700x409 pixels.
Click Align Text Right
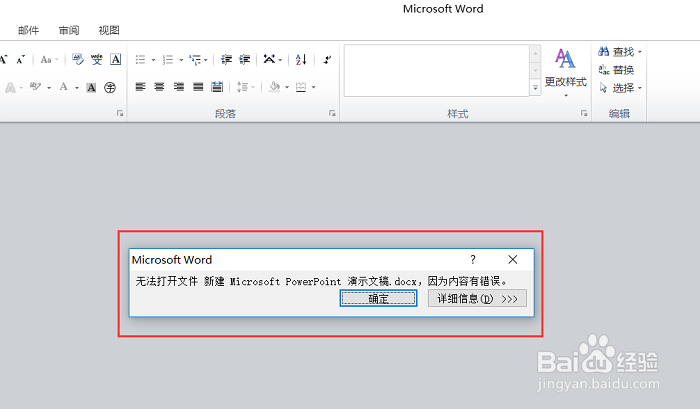coord(179,87)
